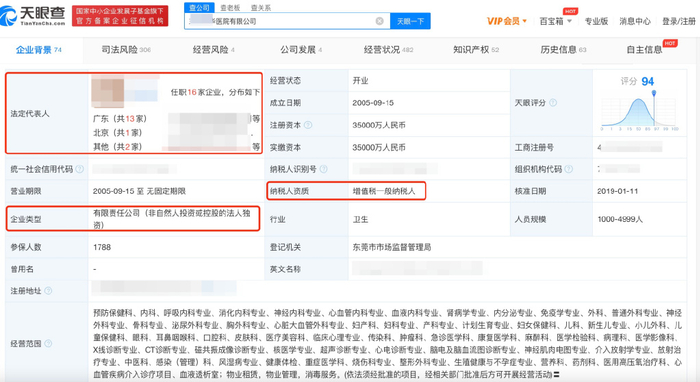The height and width of the screenshot is (382, 700).
Task: Select the 知识产权 tab
Action: click(476, 50)
